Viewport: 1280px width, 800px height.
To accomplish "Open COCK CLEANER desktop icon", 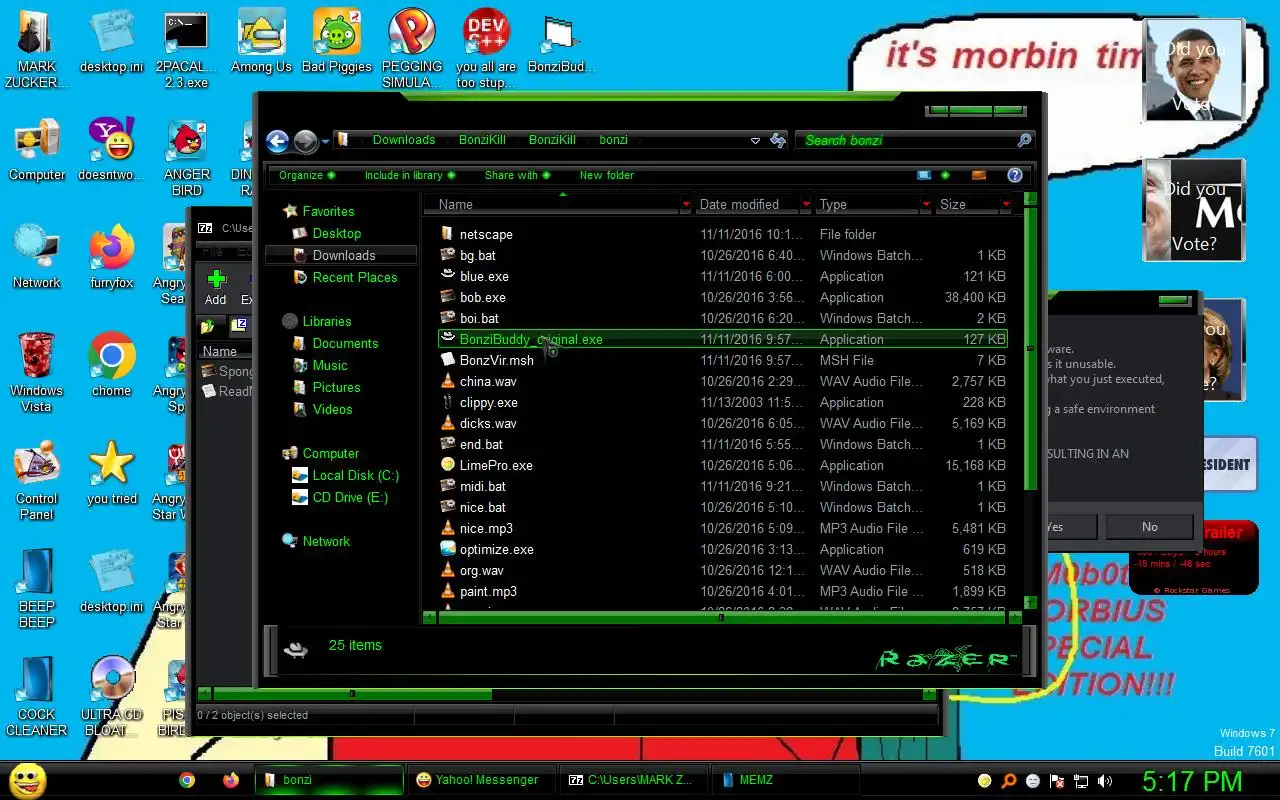I will [37, 696].
